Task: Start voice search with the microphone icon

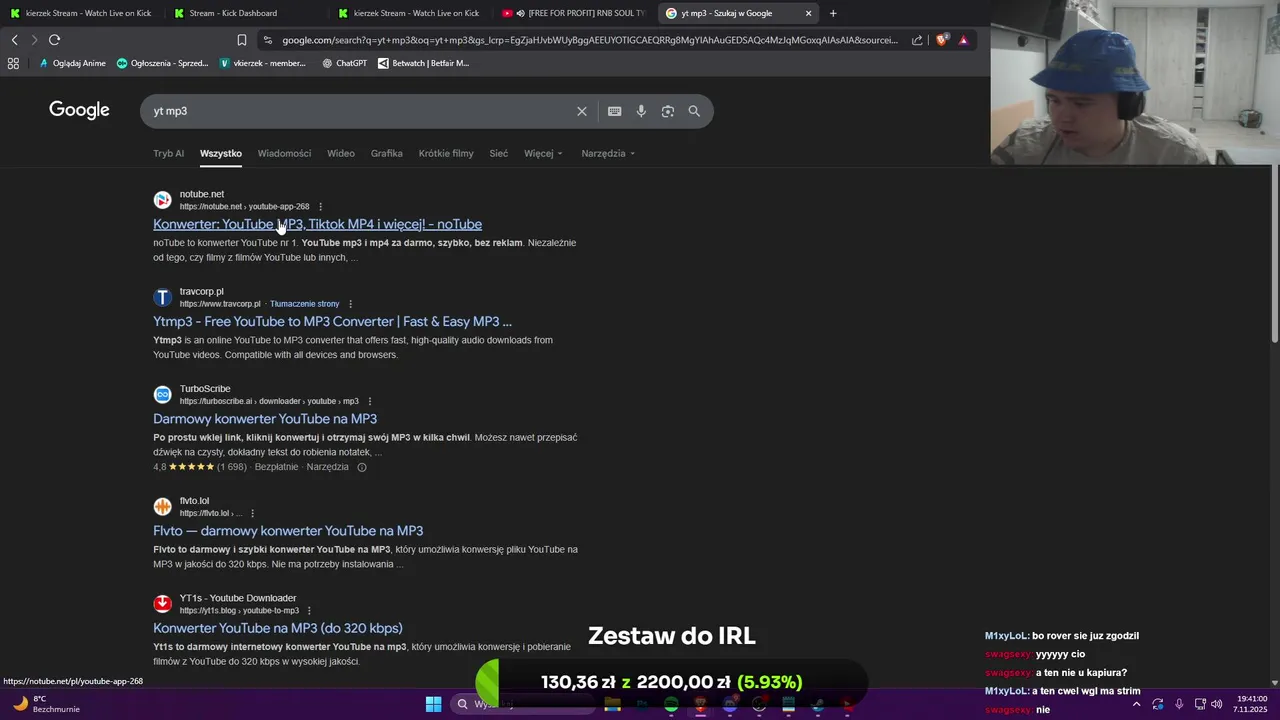Action: tap(641, 111)
